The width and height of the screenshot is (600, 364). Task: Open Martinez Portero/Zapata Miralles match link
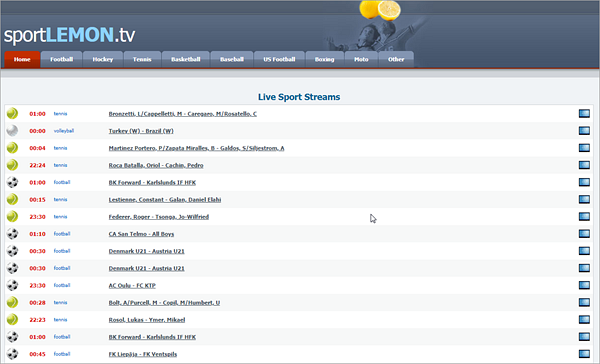pos(196,148)
